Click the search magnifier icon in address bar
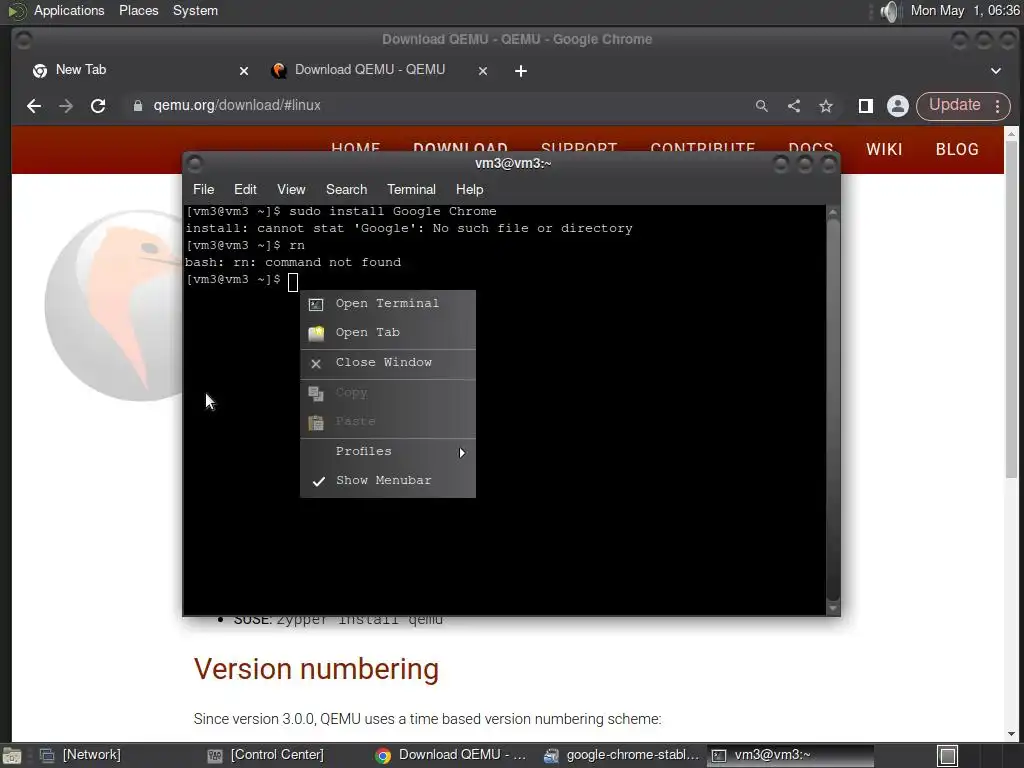 coord(761,106)
